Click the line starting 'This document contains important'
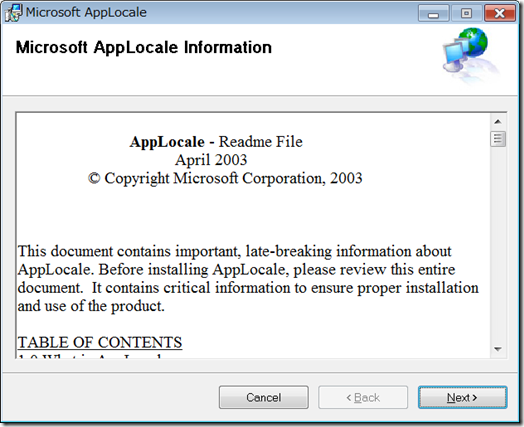 tap(235, 251)
